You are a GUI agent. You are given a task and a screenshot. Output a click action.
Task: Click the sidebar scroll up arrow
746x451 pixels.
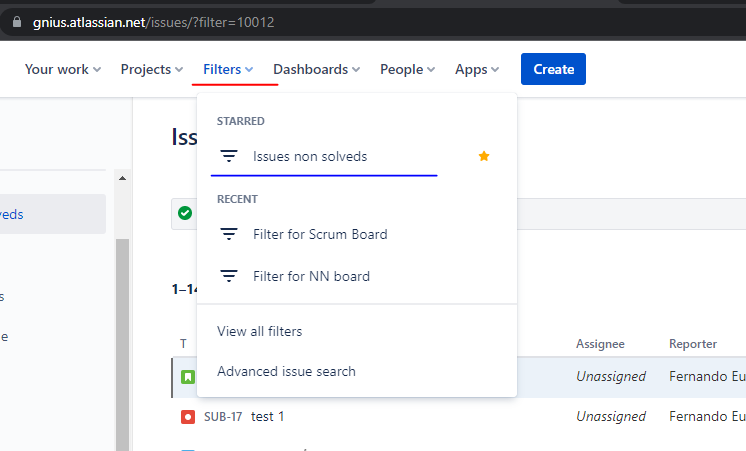pyautogui.click(x=122, y=178)
